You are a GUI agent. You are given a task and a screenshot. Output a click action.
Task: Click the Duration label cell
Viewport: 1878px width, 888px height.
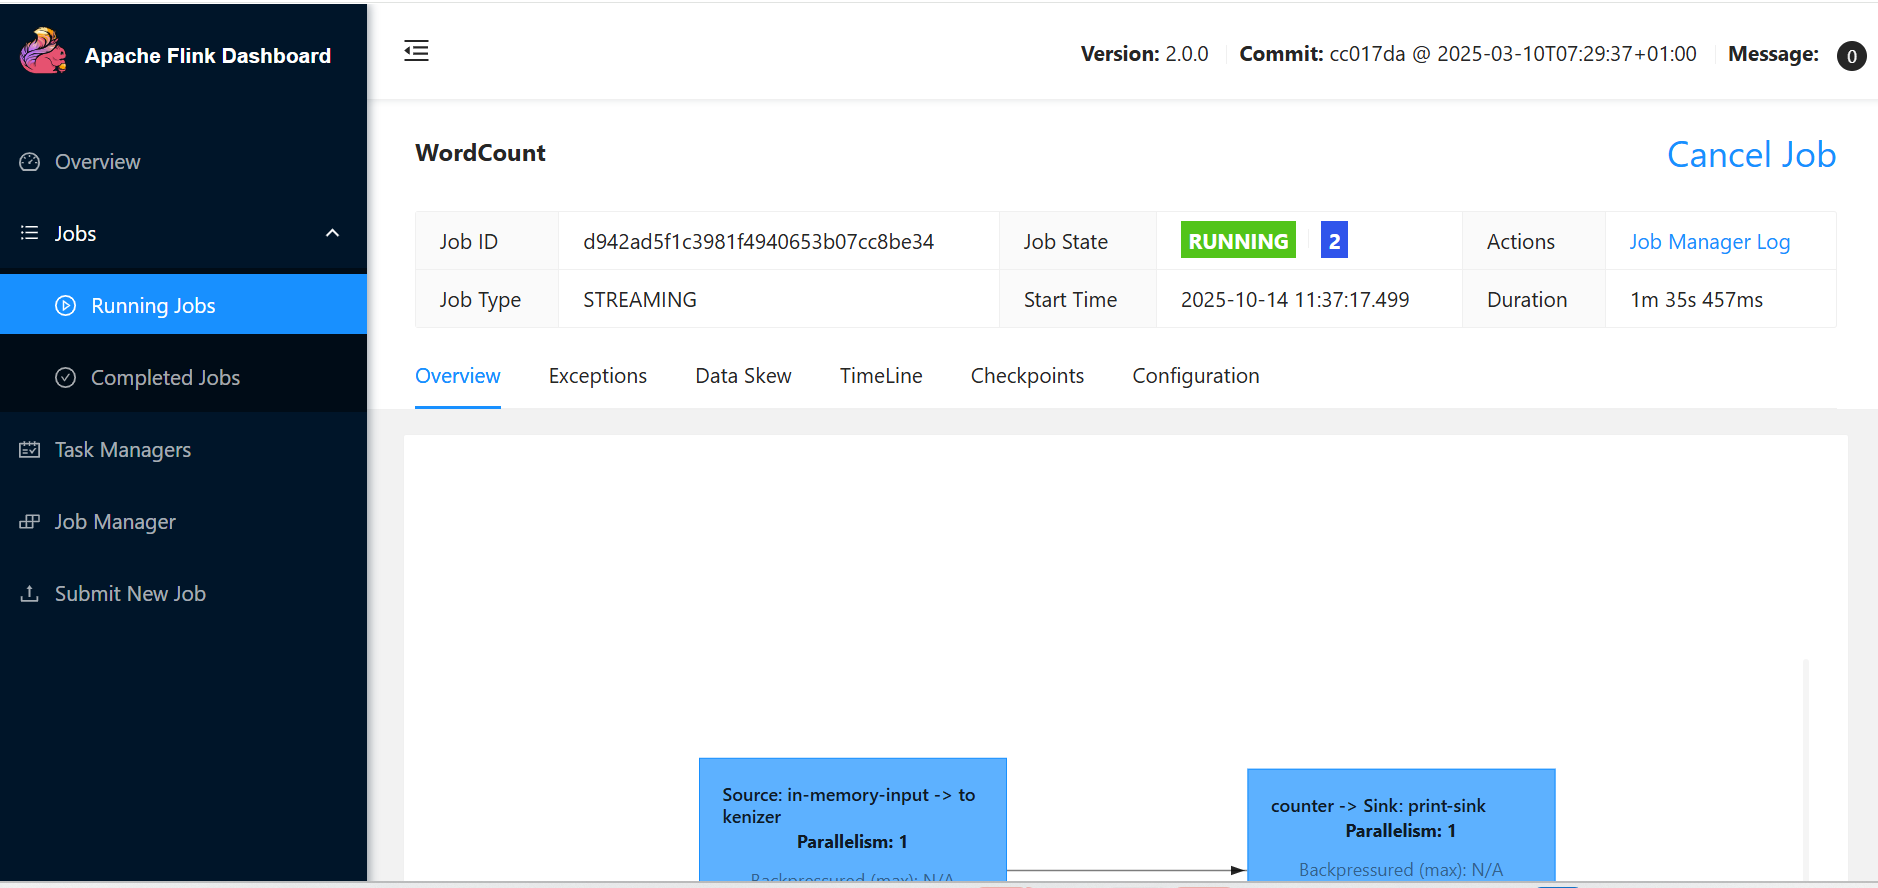pyautogui.click(x=1534, y=299)
